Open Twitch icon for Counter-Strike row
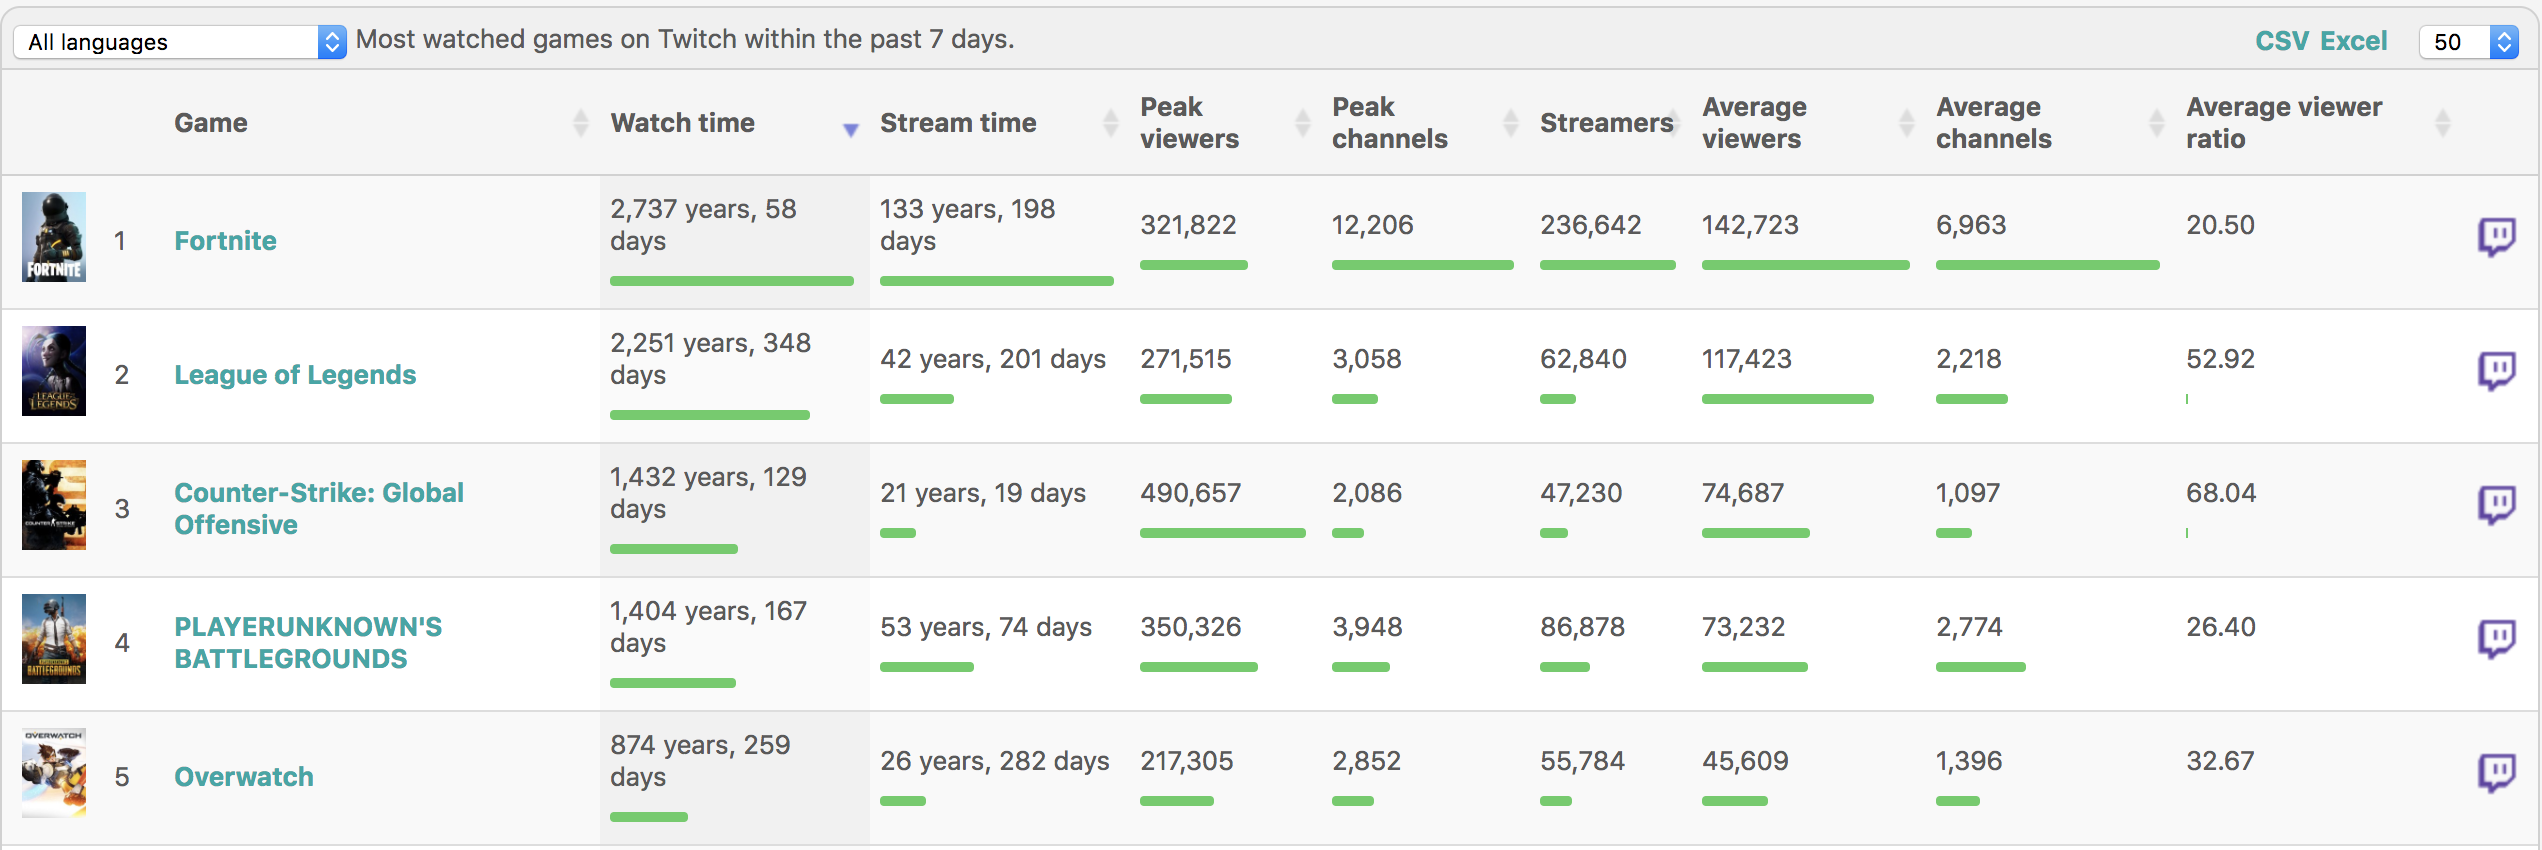Screen dimensions: 2542x850 (2495, 505)
